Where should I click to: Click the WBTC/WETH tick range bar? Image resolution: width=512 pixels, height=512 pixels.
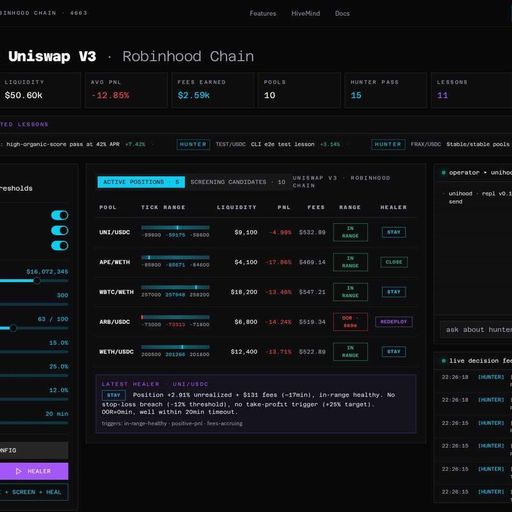coord(175,287)
